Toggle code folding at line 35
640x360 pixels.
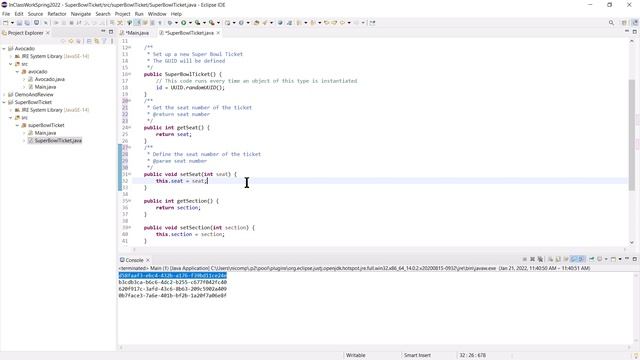(x=129, y=201)
